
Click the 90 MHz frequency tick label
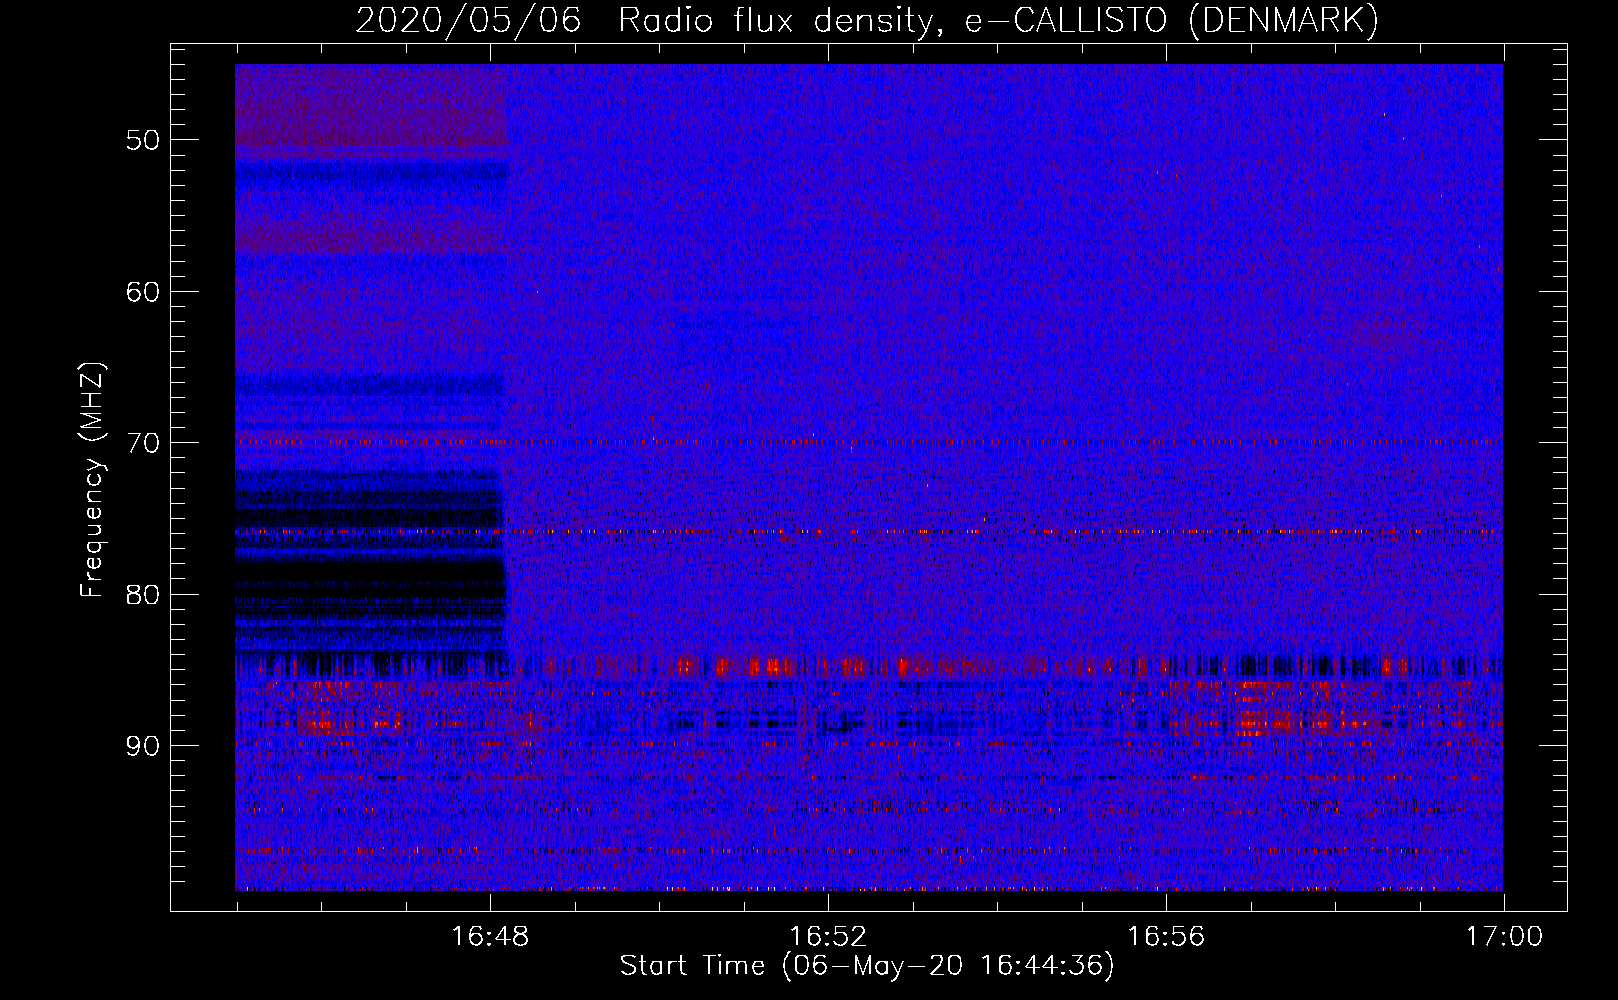coord(143,746)
